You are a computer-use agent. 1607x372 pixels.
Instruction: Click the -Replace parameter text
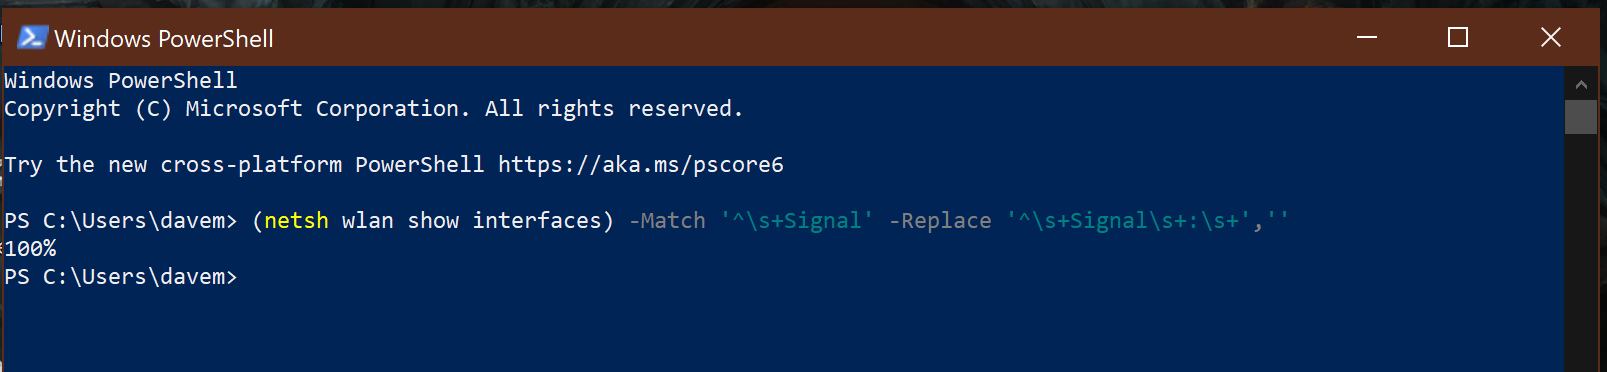(x=940, y=221)
